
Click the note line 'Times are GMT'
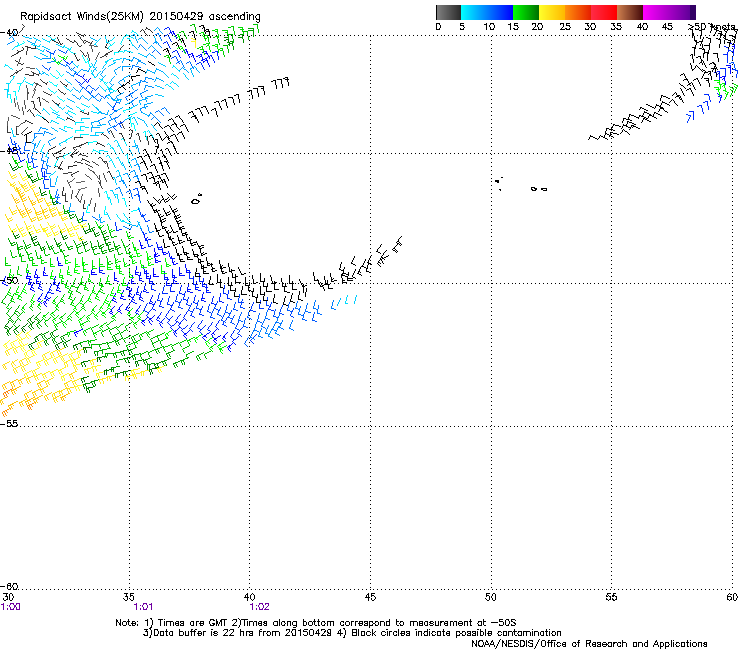(193, 623)
